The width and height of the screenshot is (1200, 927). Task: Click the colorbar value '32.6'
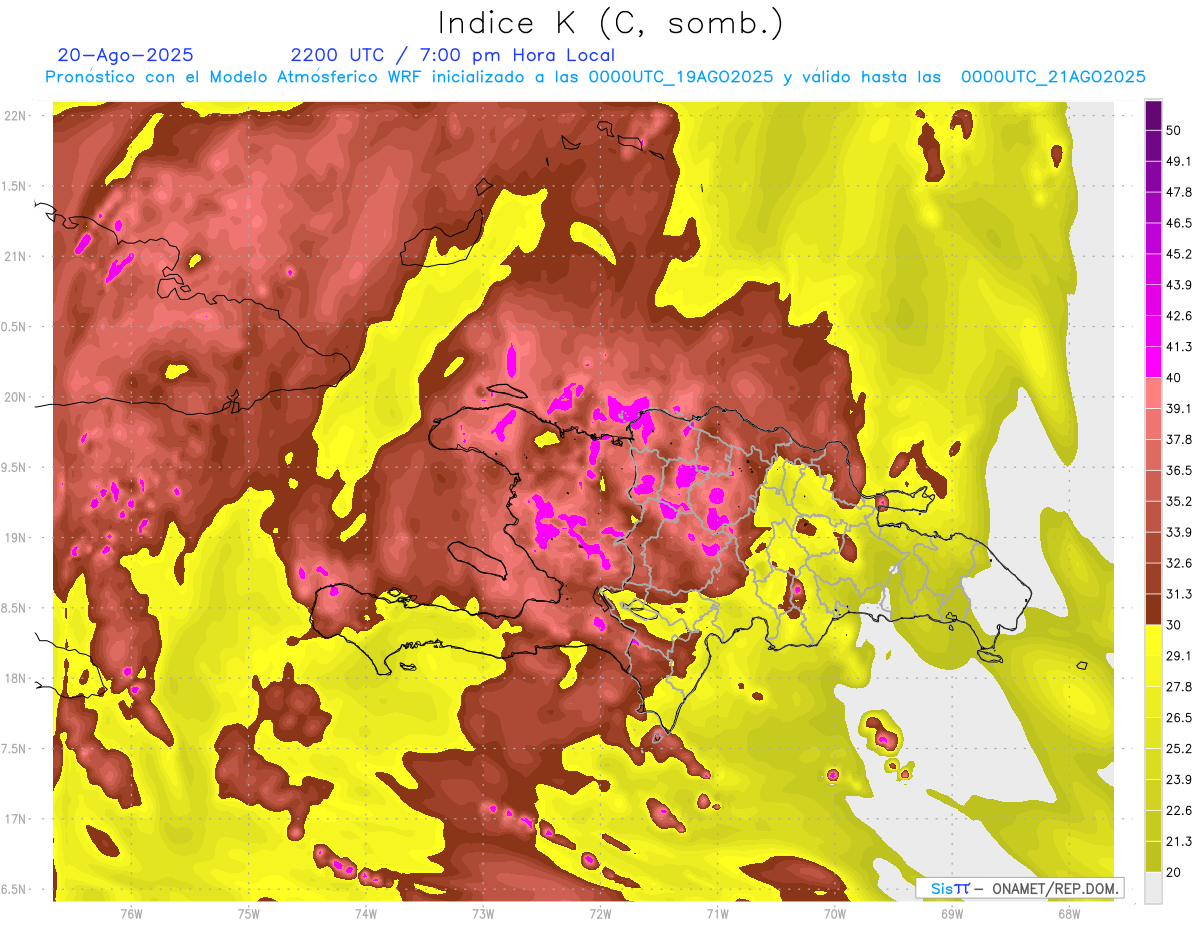tap(1178, 563)
